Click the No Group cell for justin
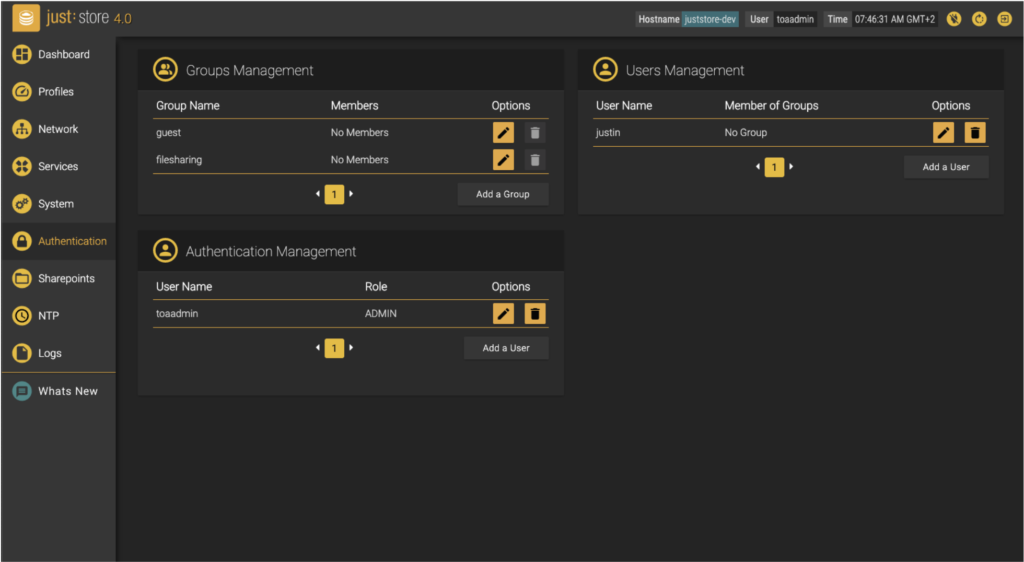The height and width of the screenshot is (562, 1024). click(746, 133)
